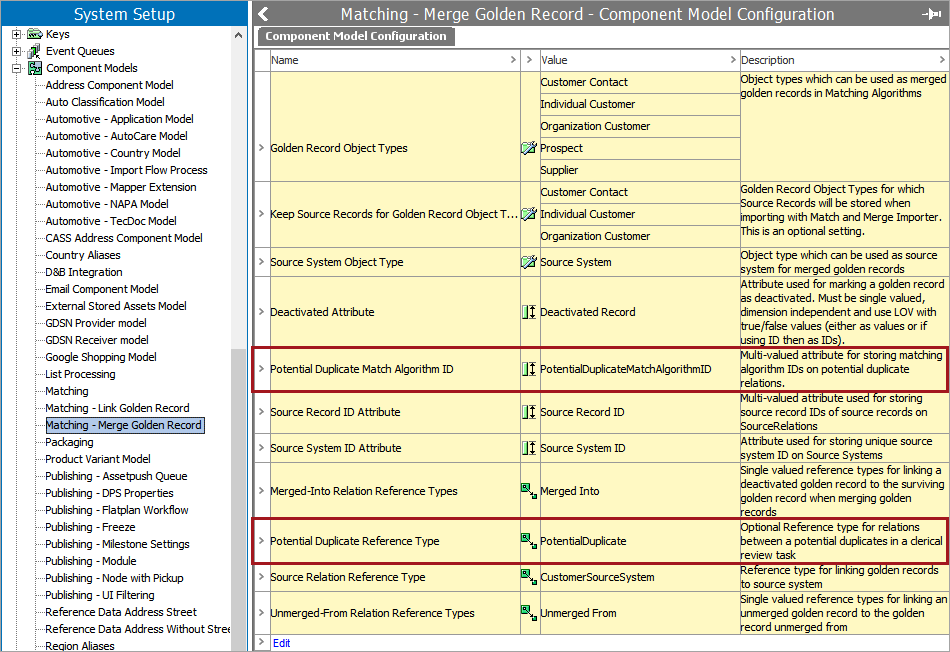Click the Keep Source Records row edit icon
Viewport: 950px width, 652px height.
[529, 214]
